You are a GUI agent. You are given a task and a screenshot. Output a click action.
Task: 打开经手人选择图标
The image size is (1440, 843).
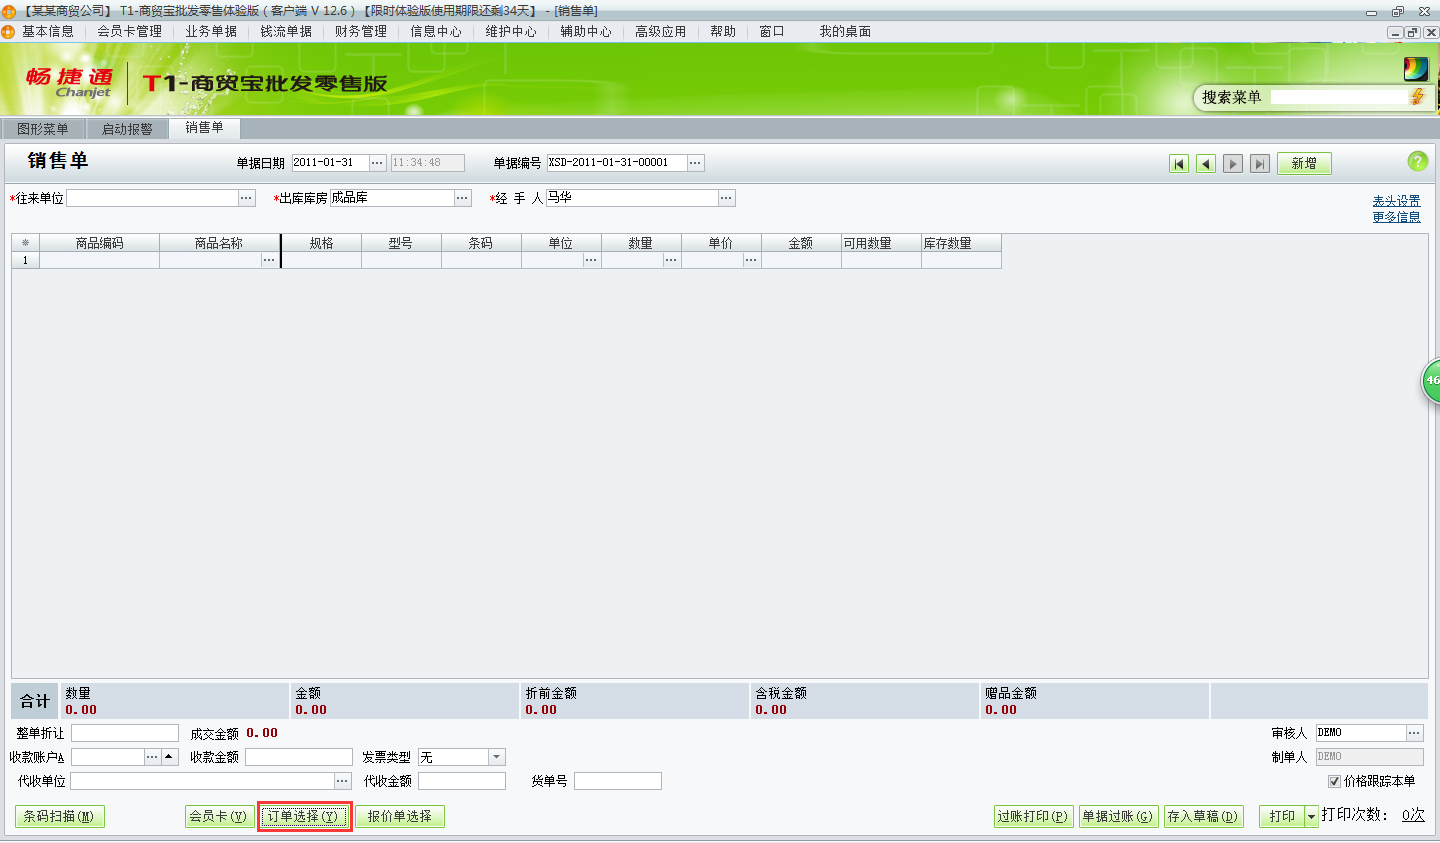pos(727,197)
